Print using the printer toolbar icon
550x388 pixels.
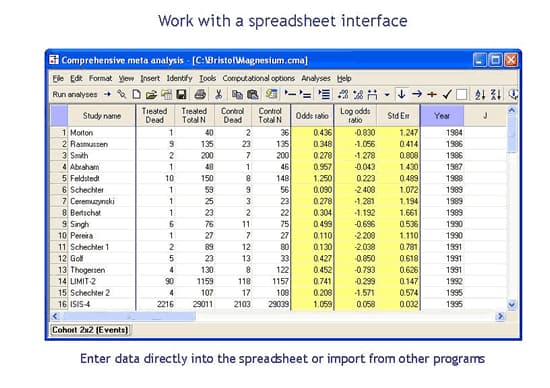[200, 94]
